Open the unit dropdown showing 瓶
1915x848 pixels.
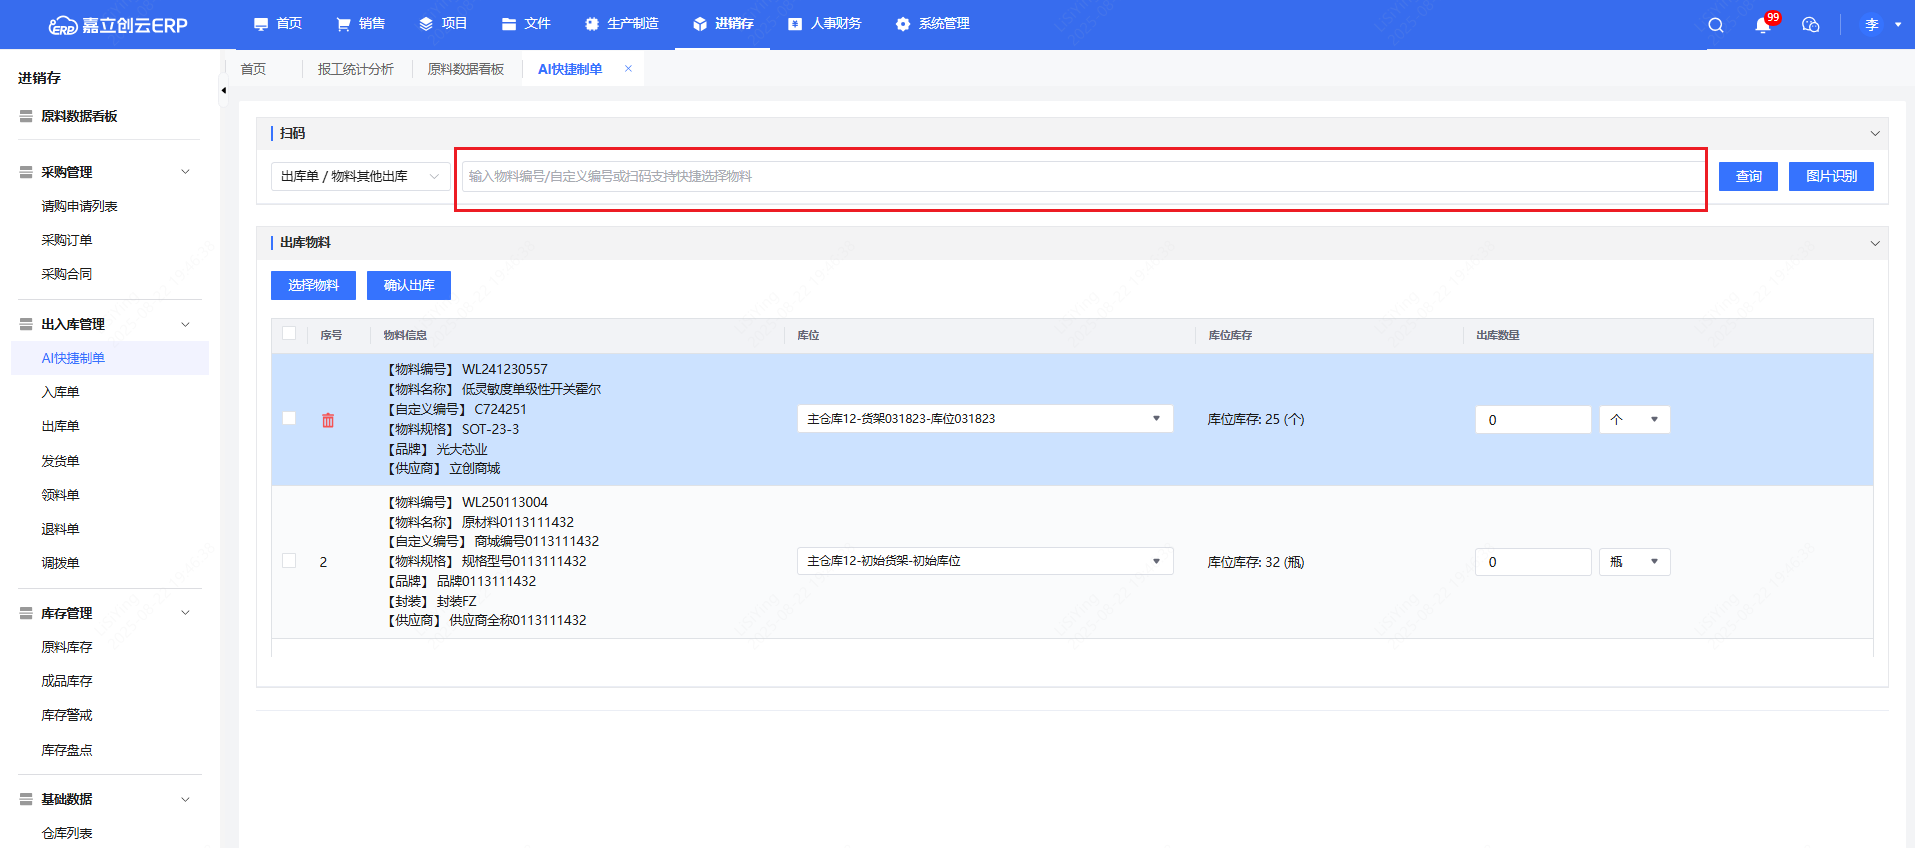pyautogui.click(x=1634, y=562)
